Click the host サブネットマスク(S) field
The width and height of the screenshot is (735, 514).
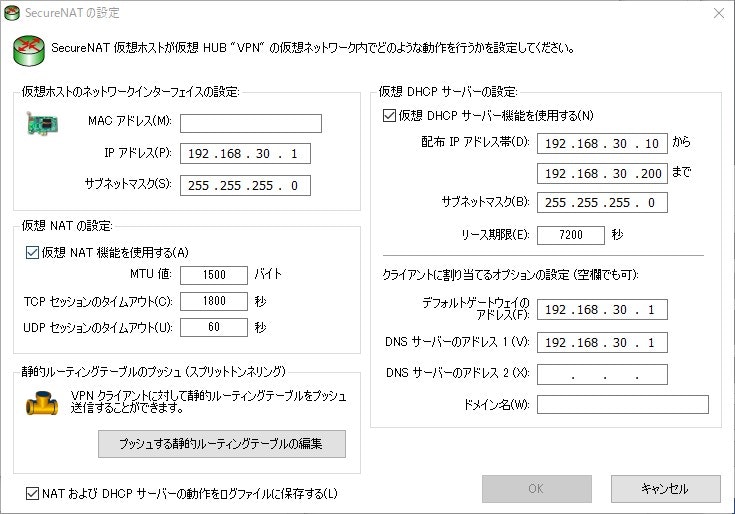245,186
